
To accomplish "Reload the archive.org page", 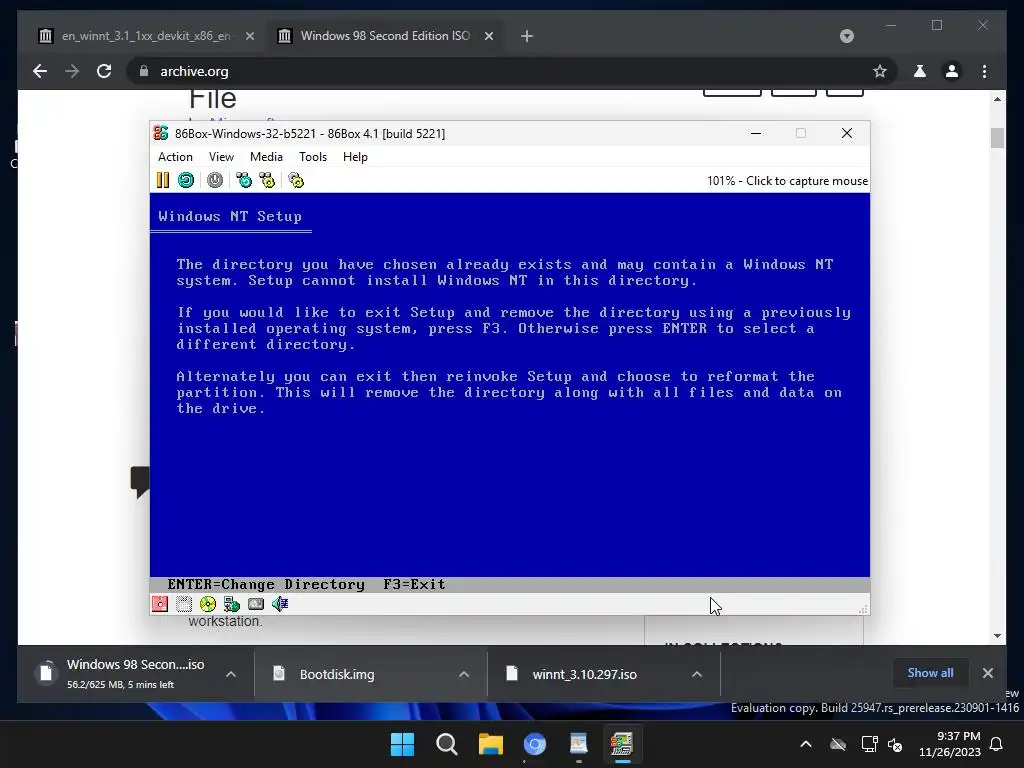I will pos(104,71).
